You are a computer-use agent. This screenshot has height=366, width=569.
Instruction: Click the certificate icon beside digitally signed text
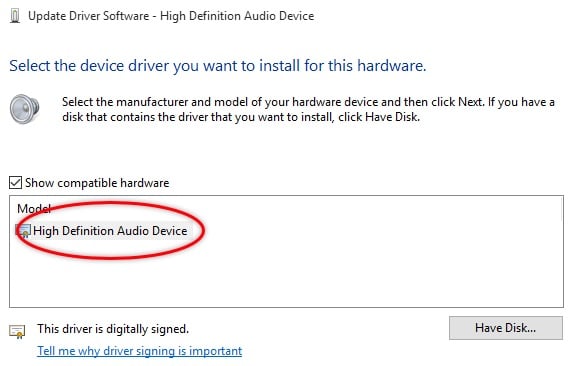point(17,331)
